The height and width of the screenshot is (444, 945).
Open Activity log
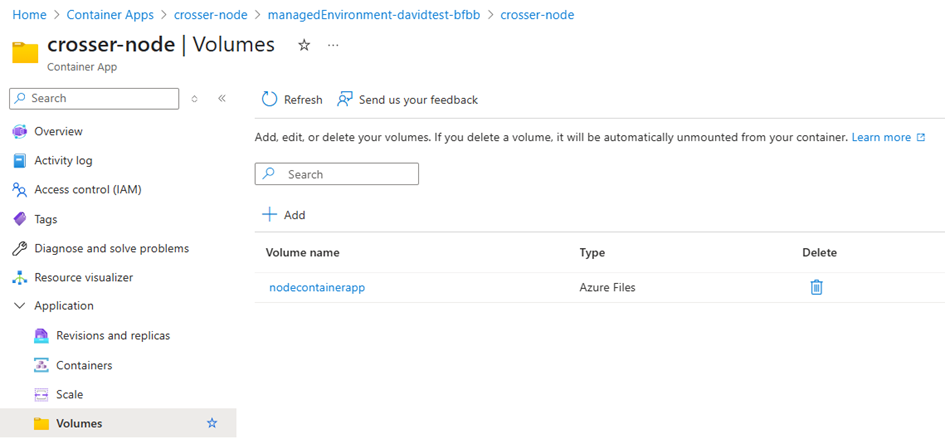63,161
